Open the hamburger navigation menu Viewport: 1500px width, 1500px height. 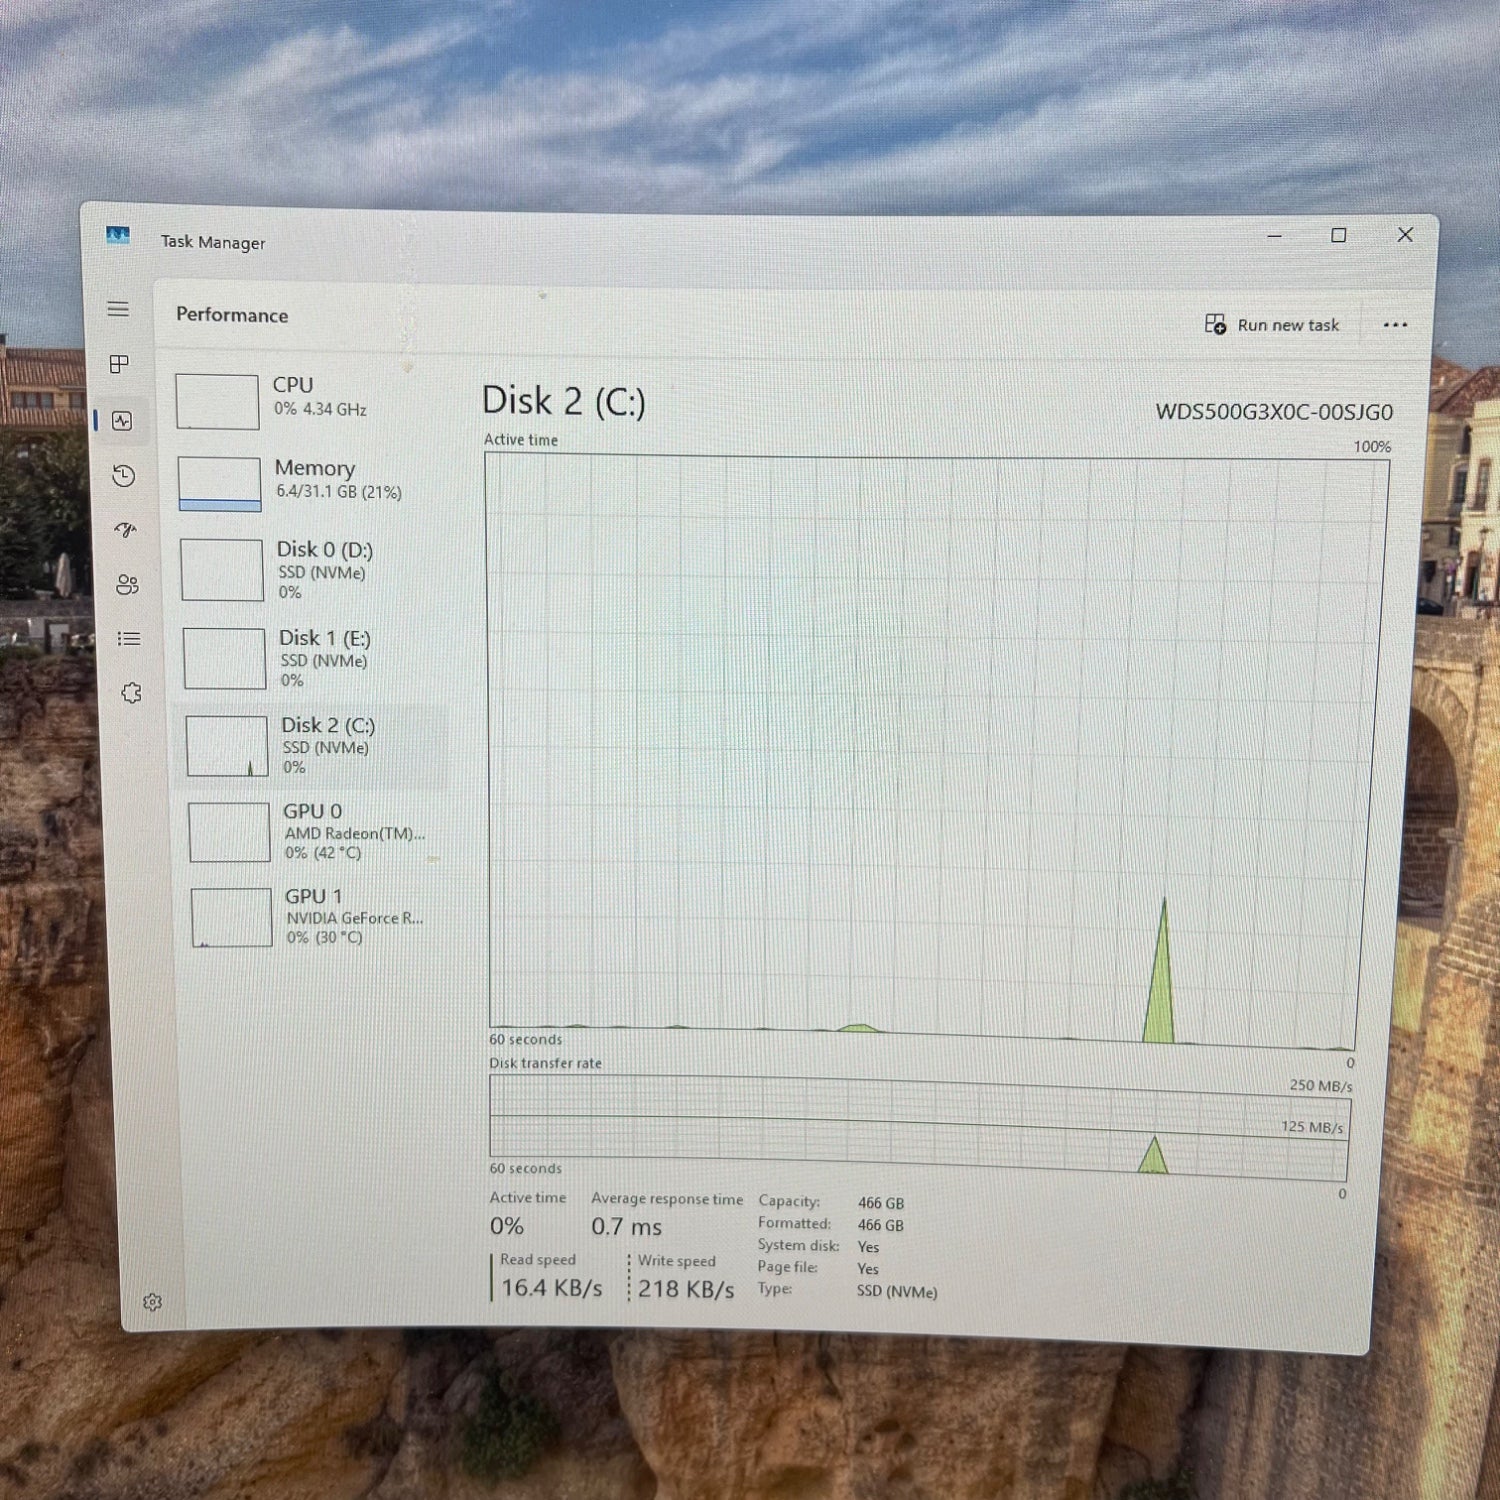118,309
